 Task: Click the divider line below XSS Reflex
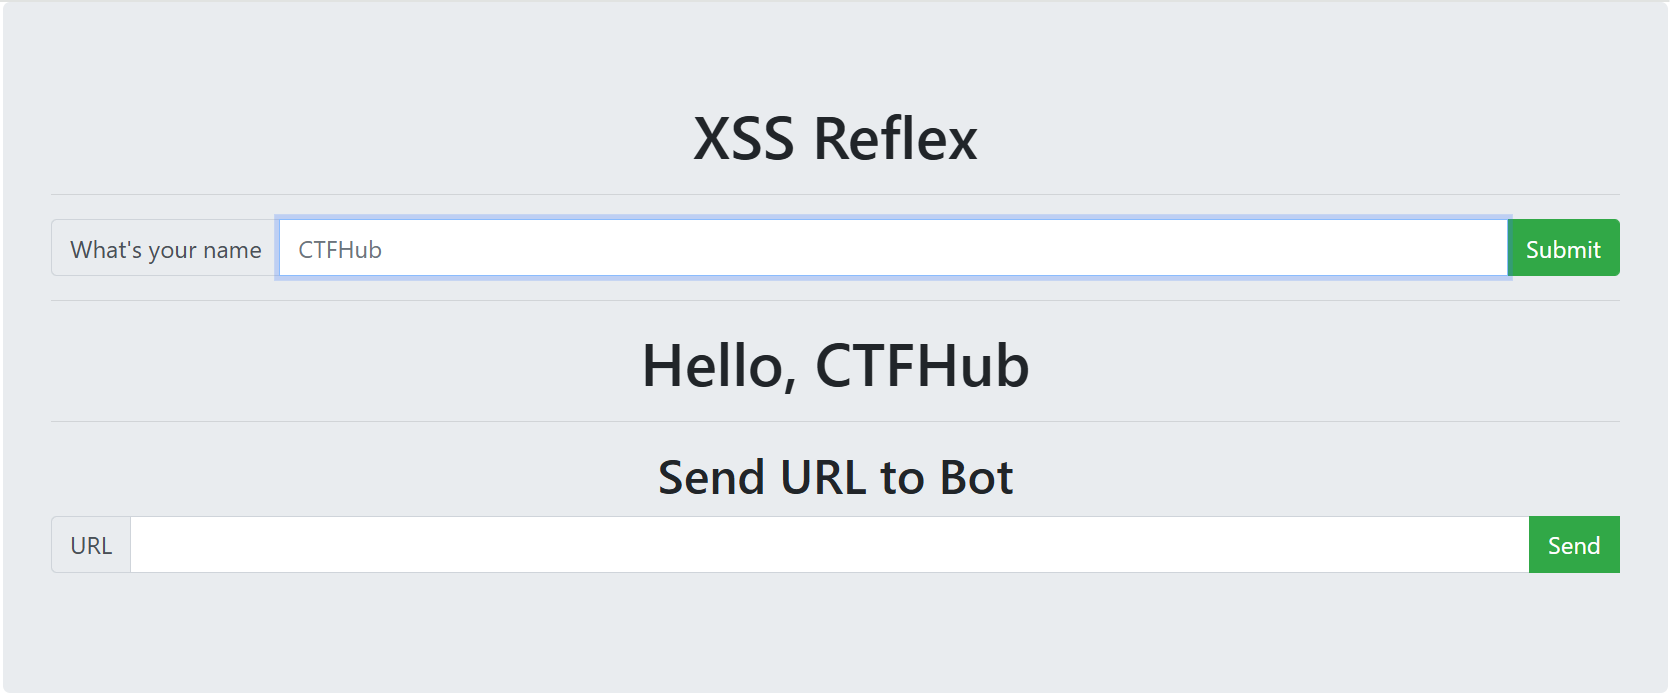click(x=835, y=194)
